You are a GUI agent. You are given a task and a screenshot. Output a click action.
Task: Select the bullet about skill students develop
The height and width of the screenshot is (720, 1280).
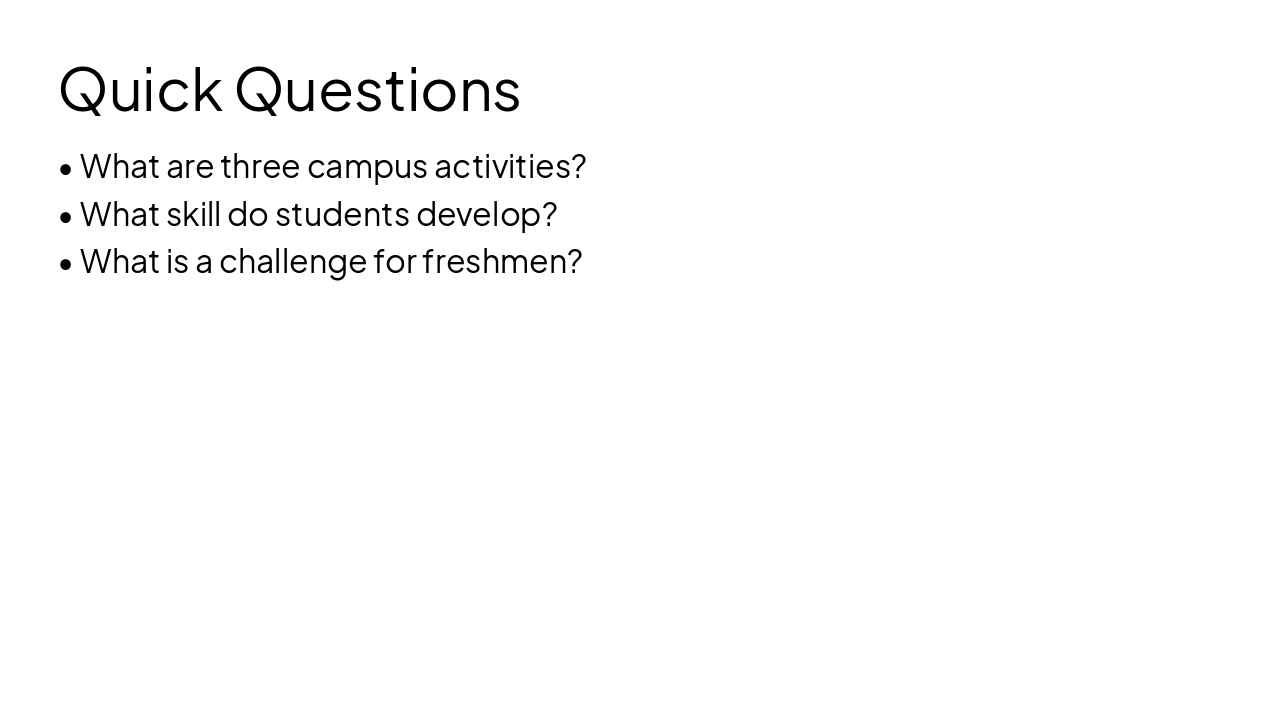pos(318,215)
